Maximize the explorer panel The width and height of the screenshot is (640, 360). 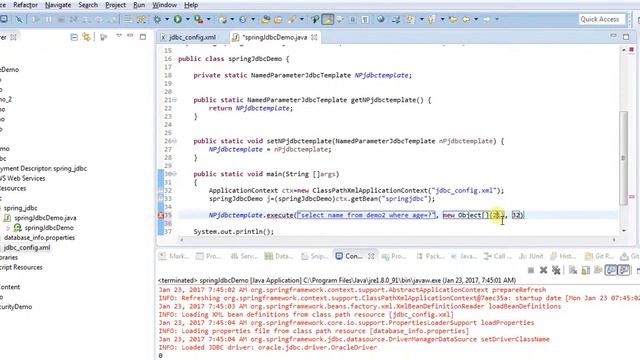point(143,37)
